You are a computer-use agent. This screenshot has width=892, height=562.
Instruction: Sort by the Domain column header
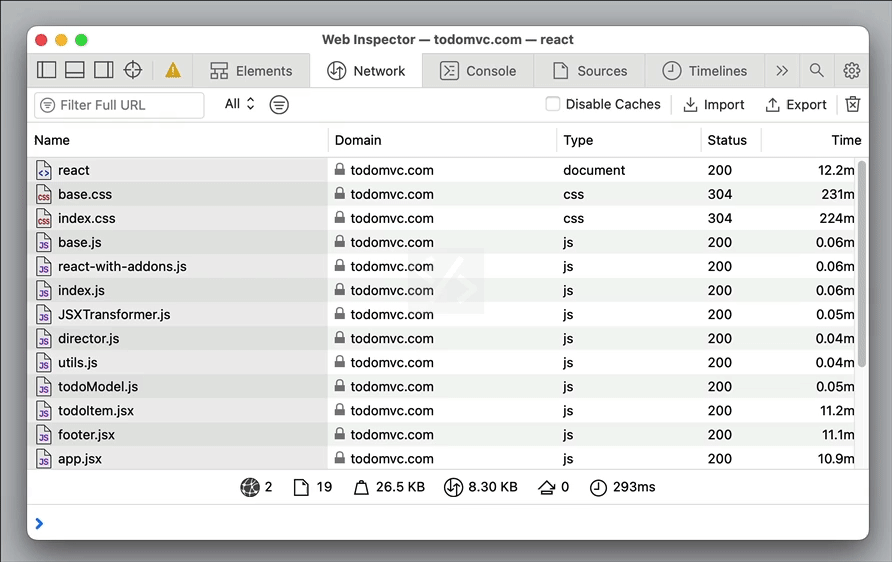[442, 140]
